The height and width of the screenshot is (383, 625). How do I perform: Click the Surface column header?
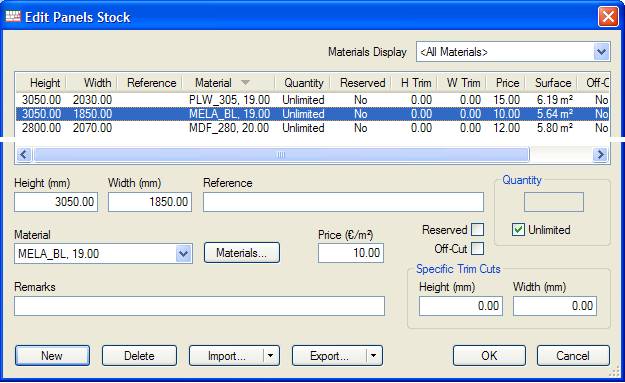(552, 83)
